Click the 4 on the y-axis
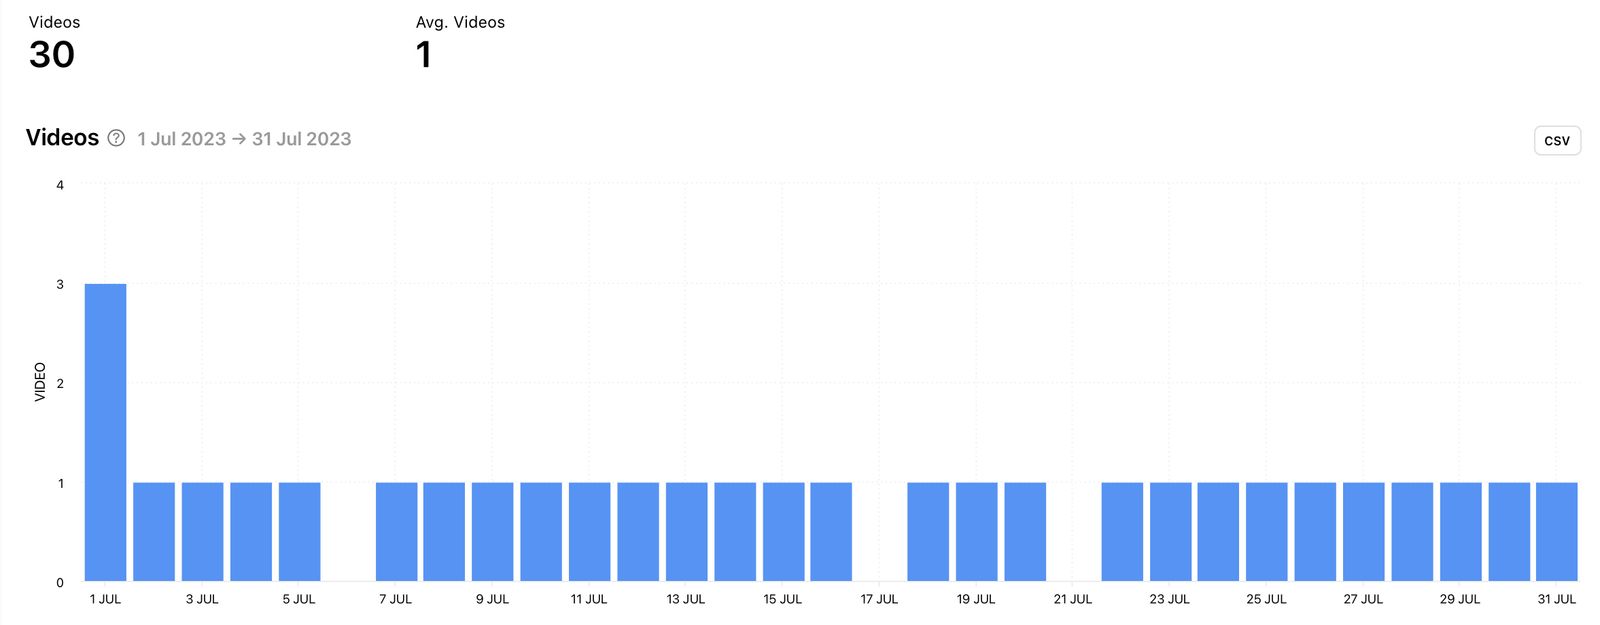 tap(61, 183)
